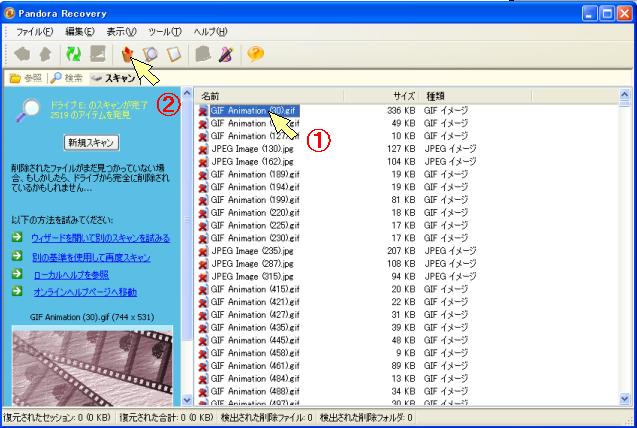Open Quick Viewer magnifier-page toolbar icon
This screenshot has height=428, width=637.
(150, 54)
